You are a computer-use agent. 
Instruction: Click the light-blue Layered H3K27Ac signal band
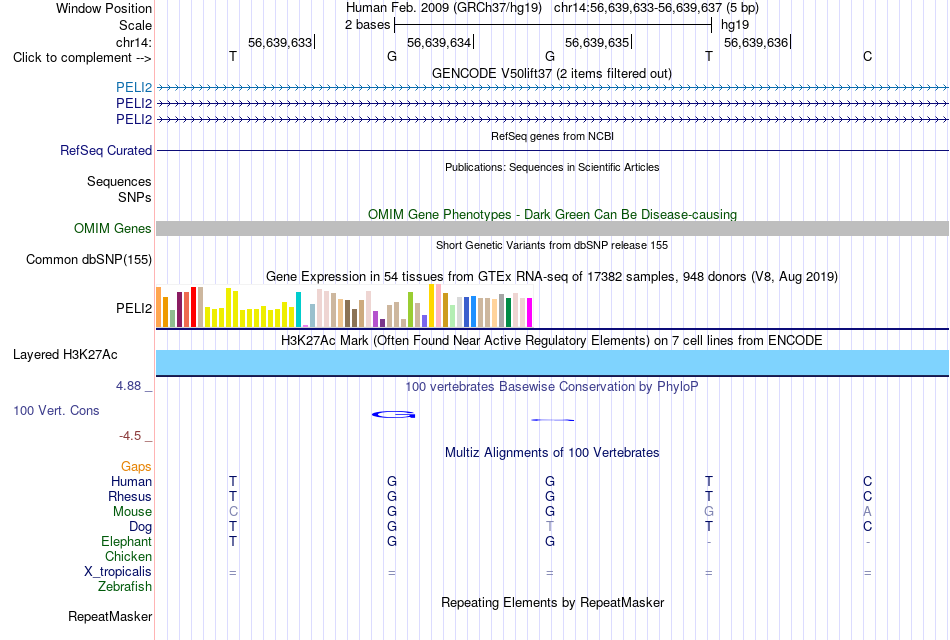pos(552,362)
